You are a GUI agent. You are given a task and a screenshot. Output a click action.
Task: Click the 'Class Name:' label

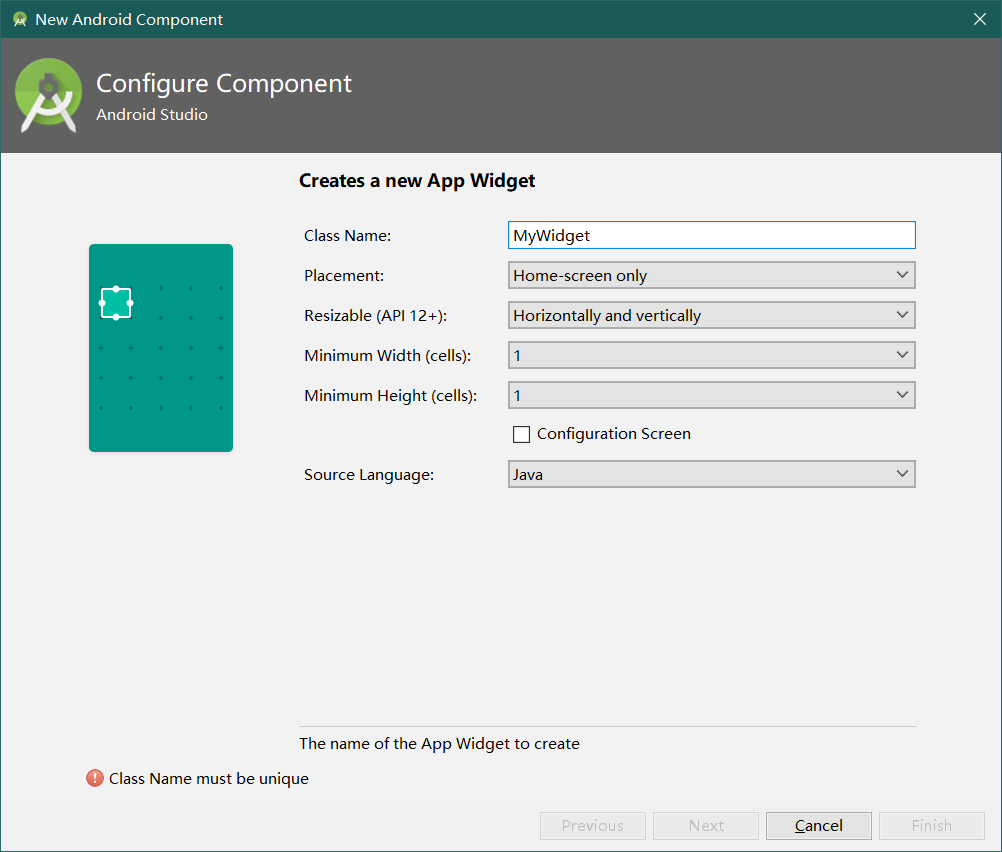(348, 236)
